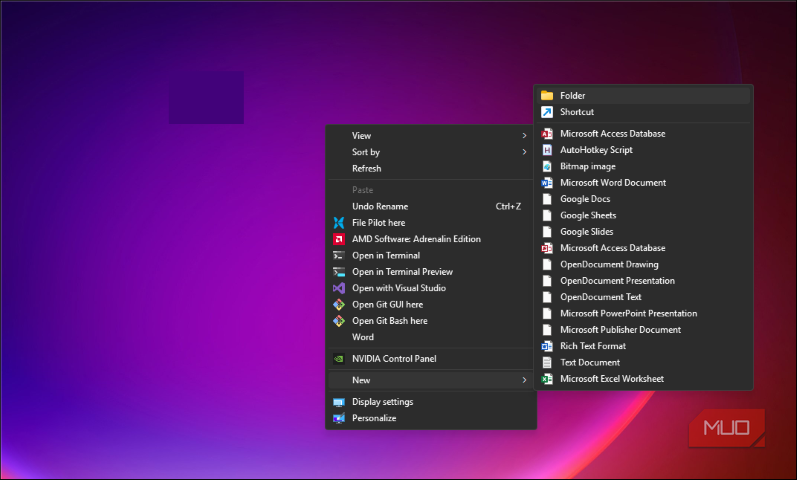Open Display settings
Screen dimensions: 797x480
[431, 402]
